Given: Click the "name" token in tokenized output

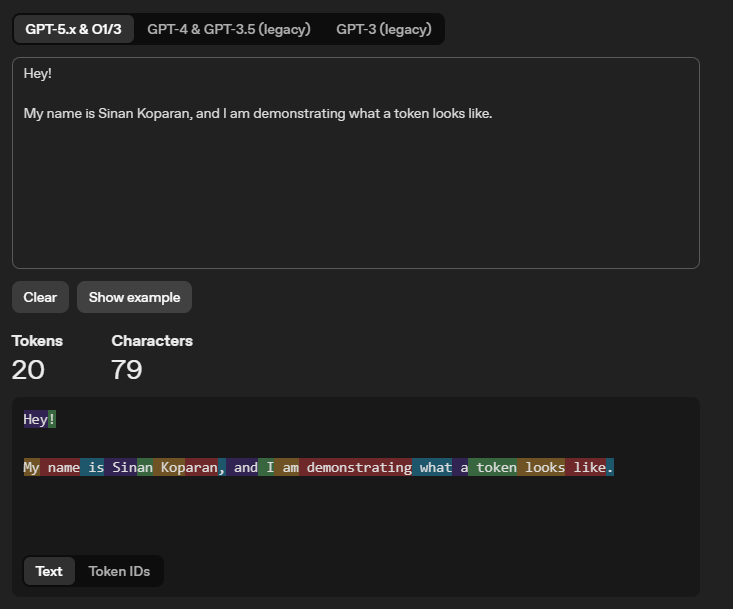Looking at the screenshot, I should click(x=61, y=467).
